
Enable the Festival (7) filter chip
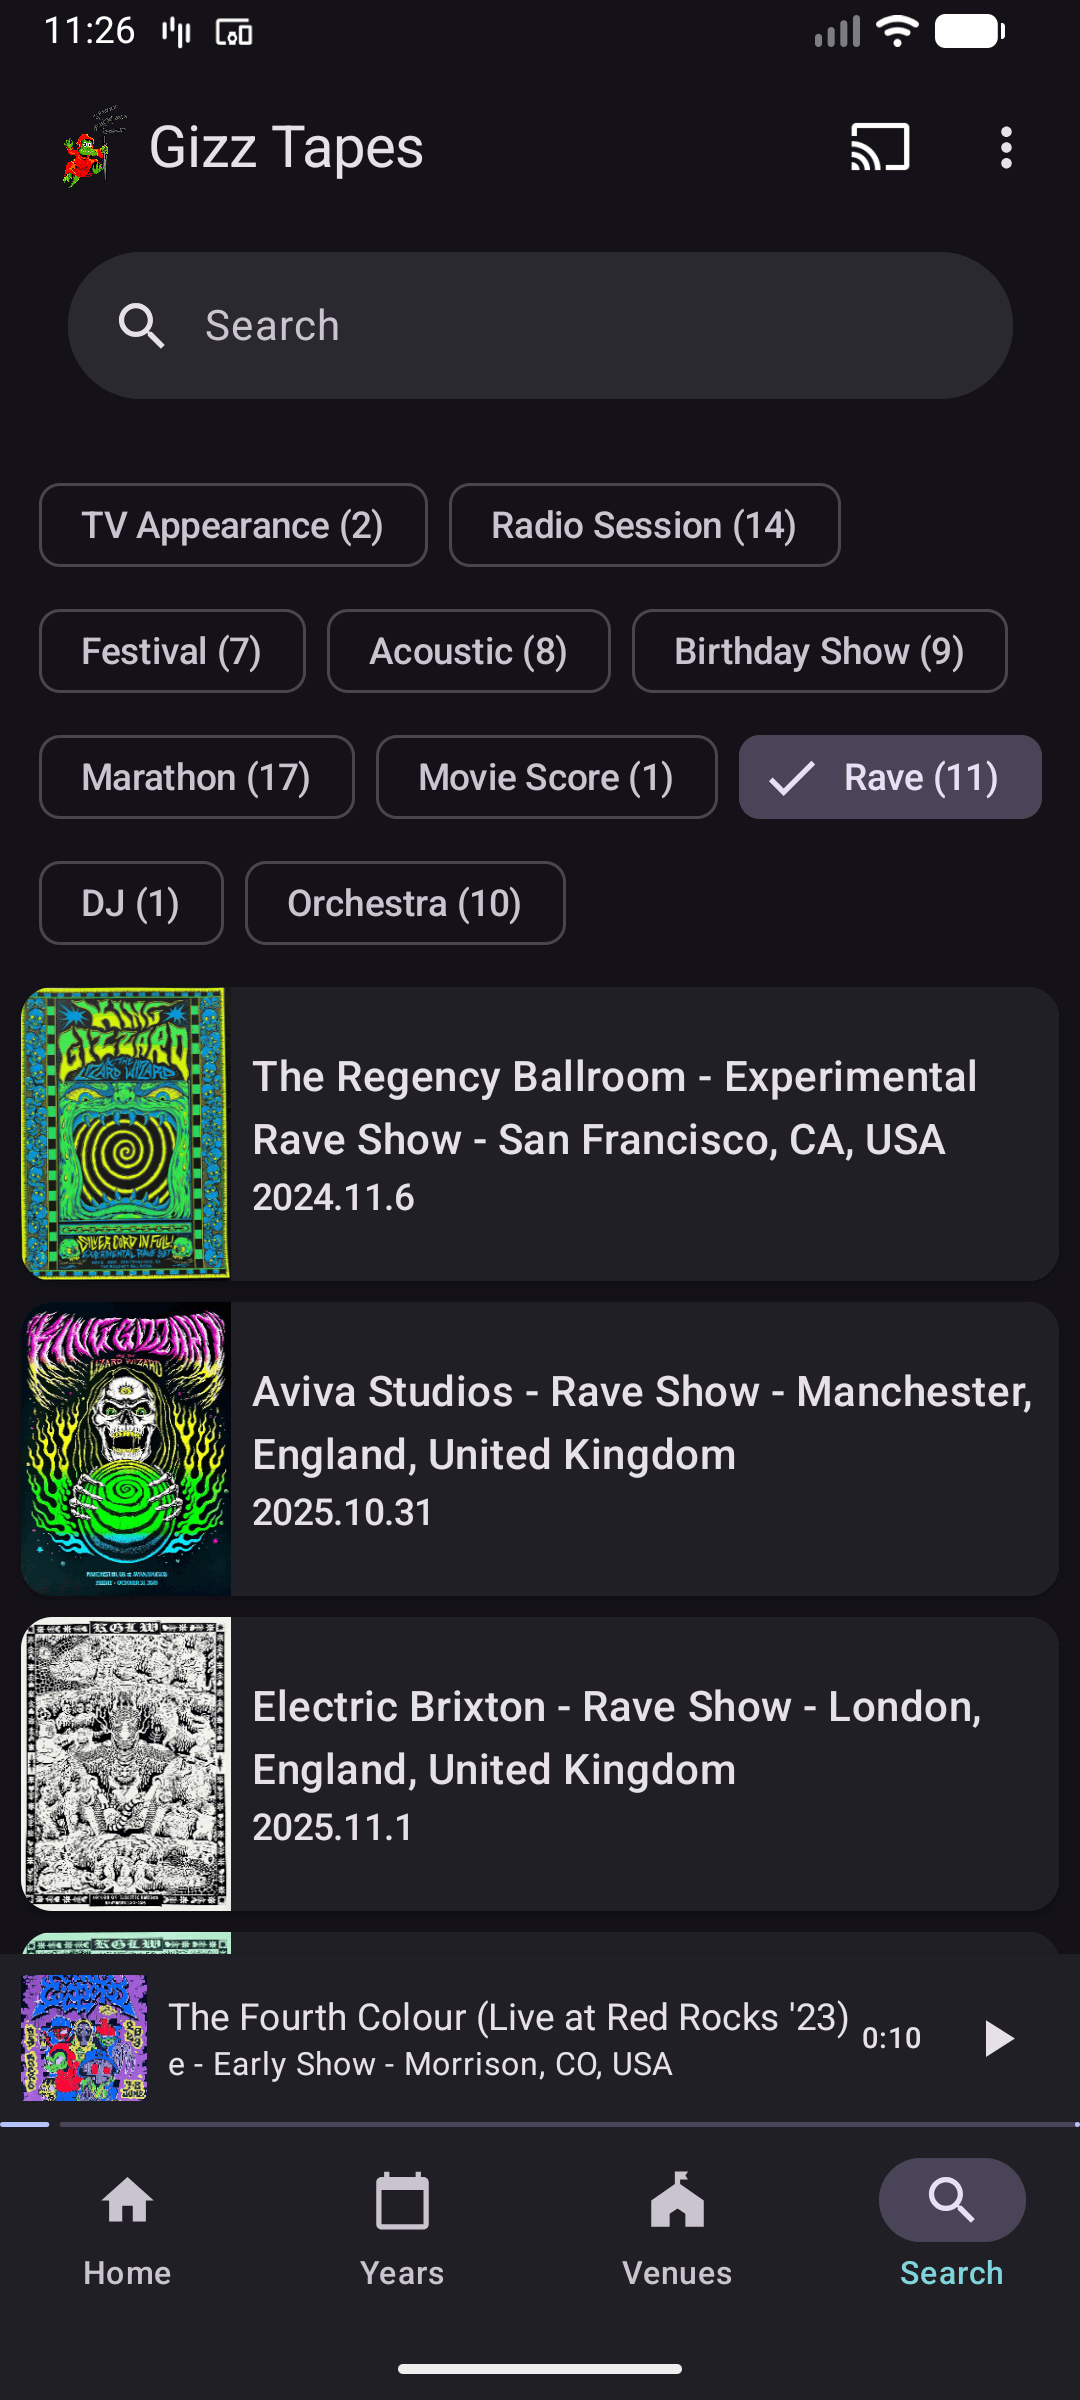click(172, 651)
